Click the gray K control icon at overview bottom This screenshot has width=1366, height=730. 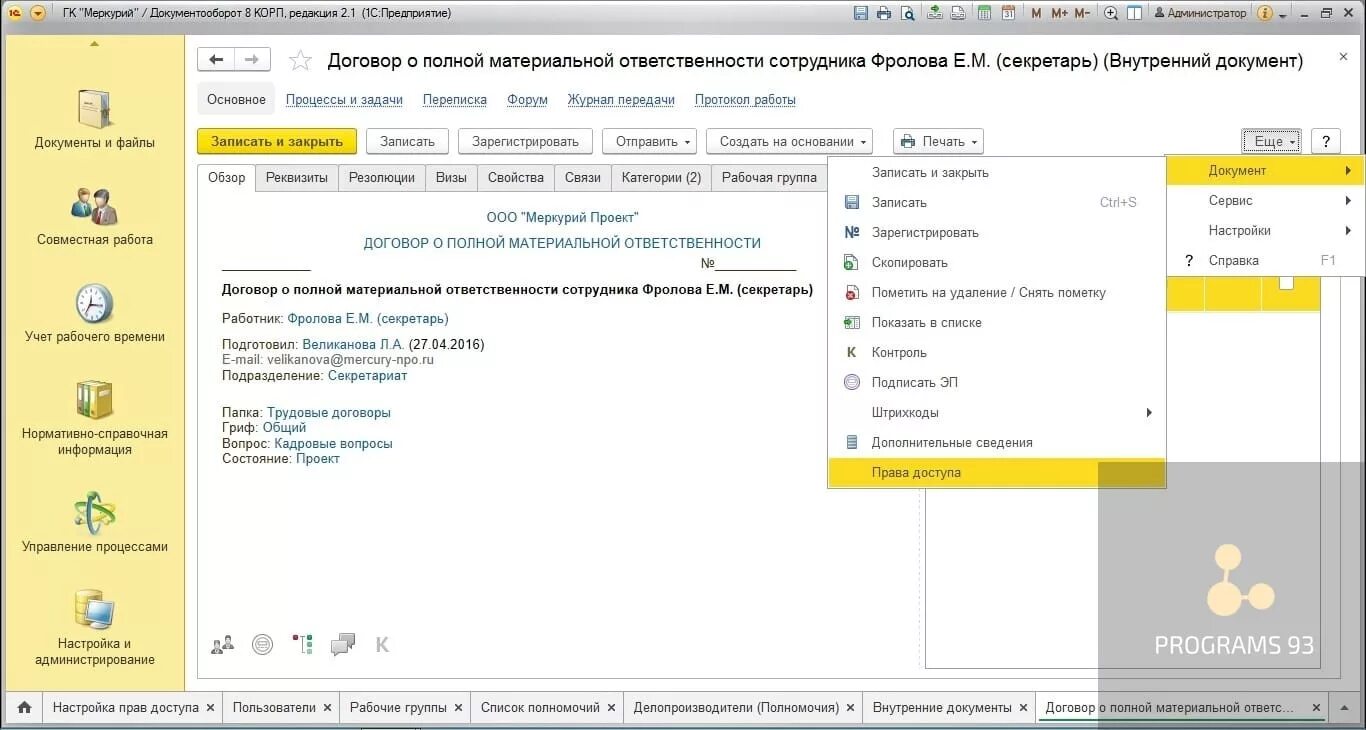(x=382, y=645)
